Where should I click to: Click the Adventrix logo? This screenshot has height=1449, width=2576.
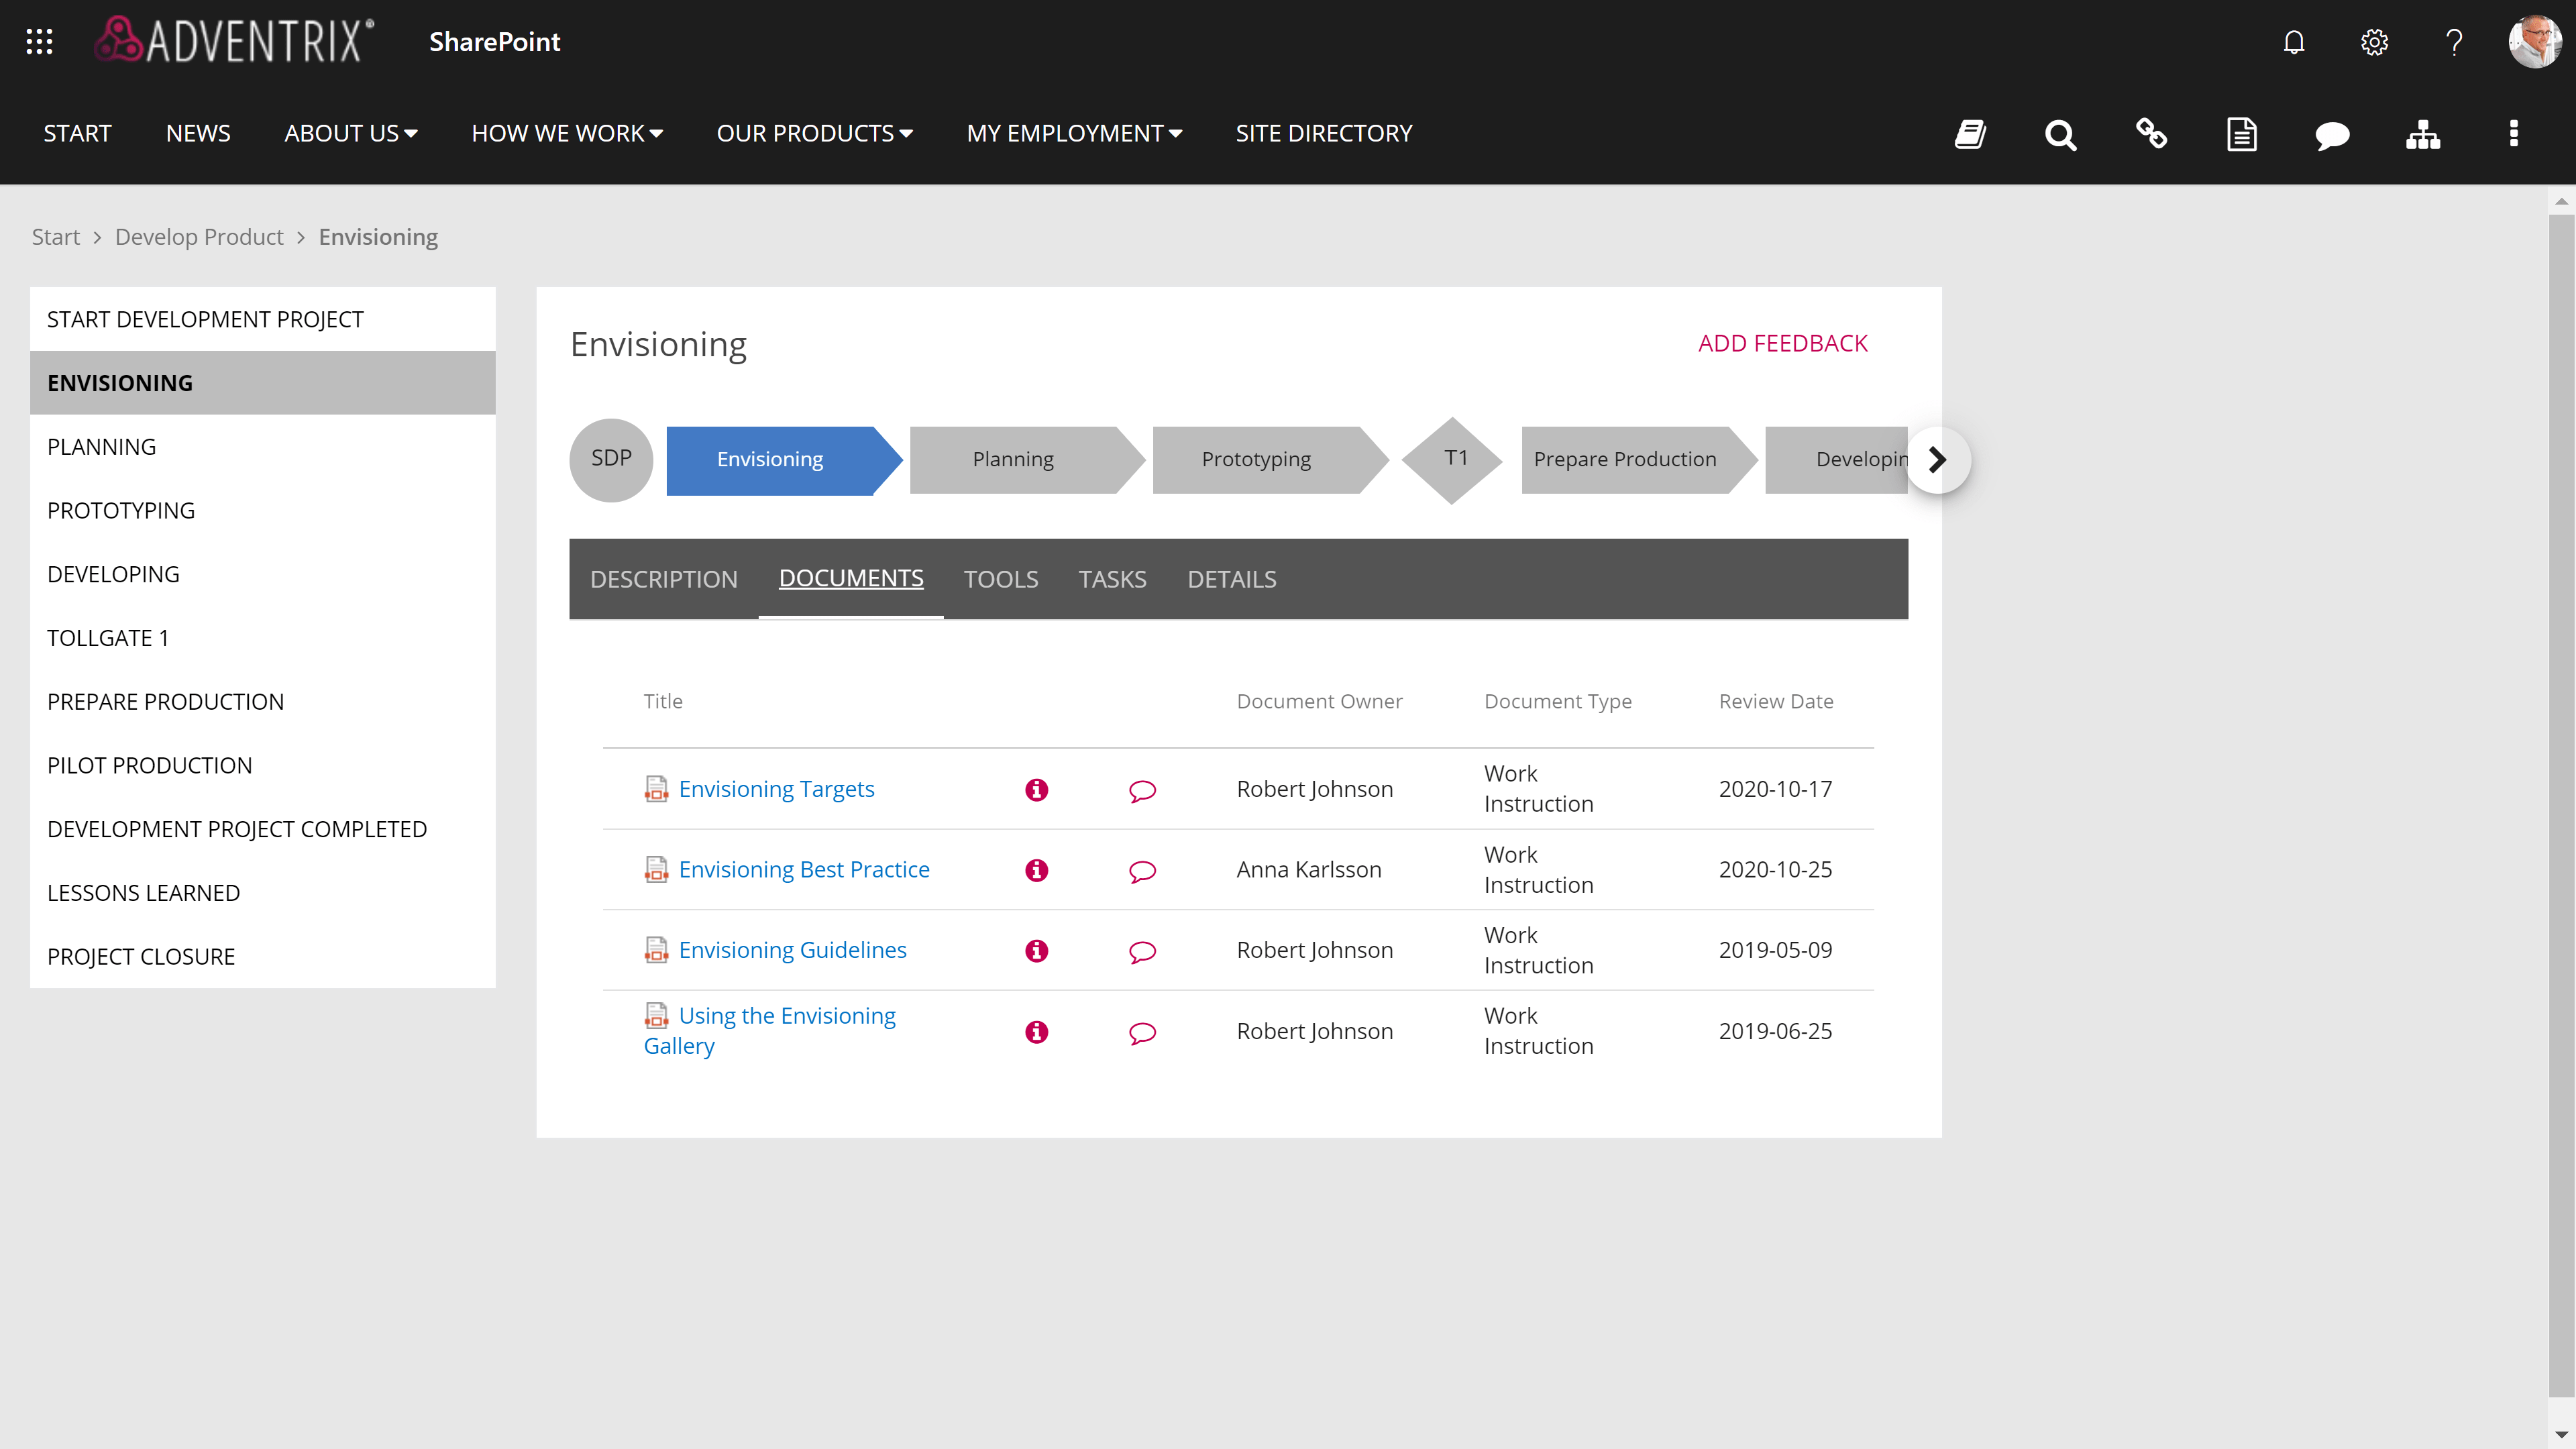234,41
